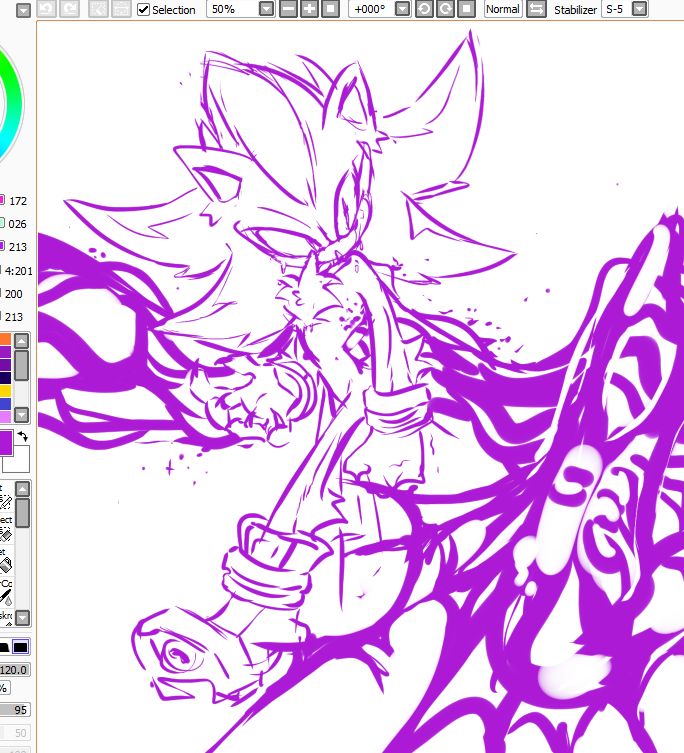Viewport: 684px width, 753px height.
Task: Click the purple foreground color box
Action: click(6, 442)
